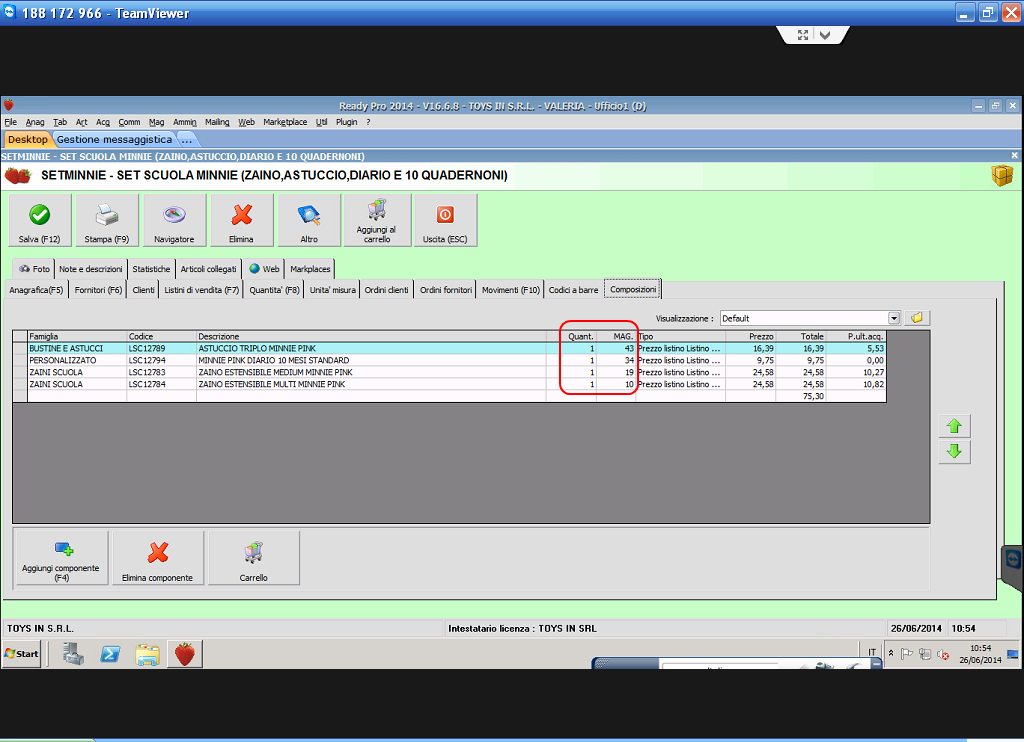Open the Mag menu
The image size is (1024, 742).
[x=157, y=122]
